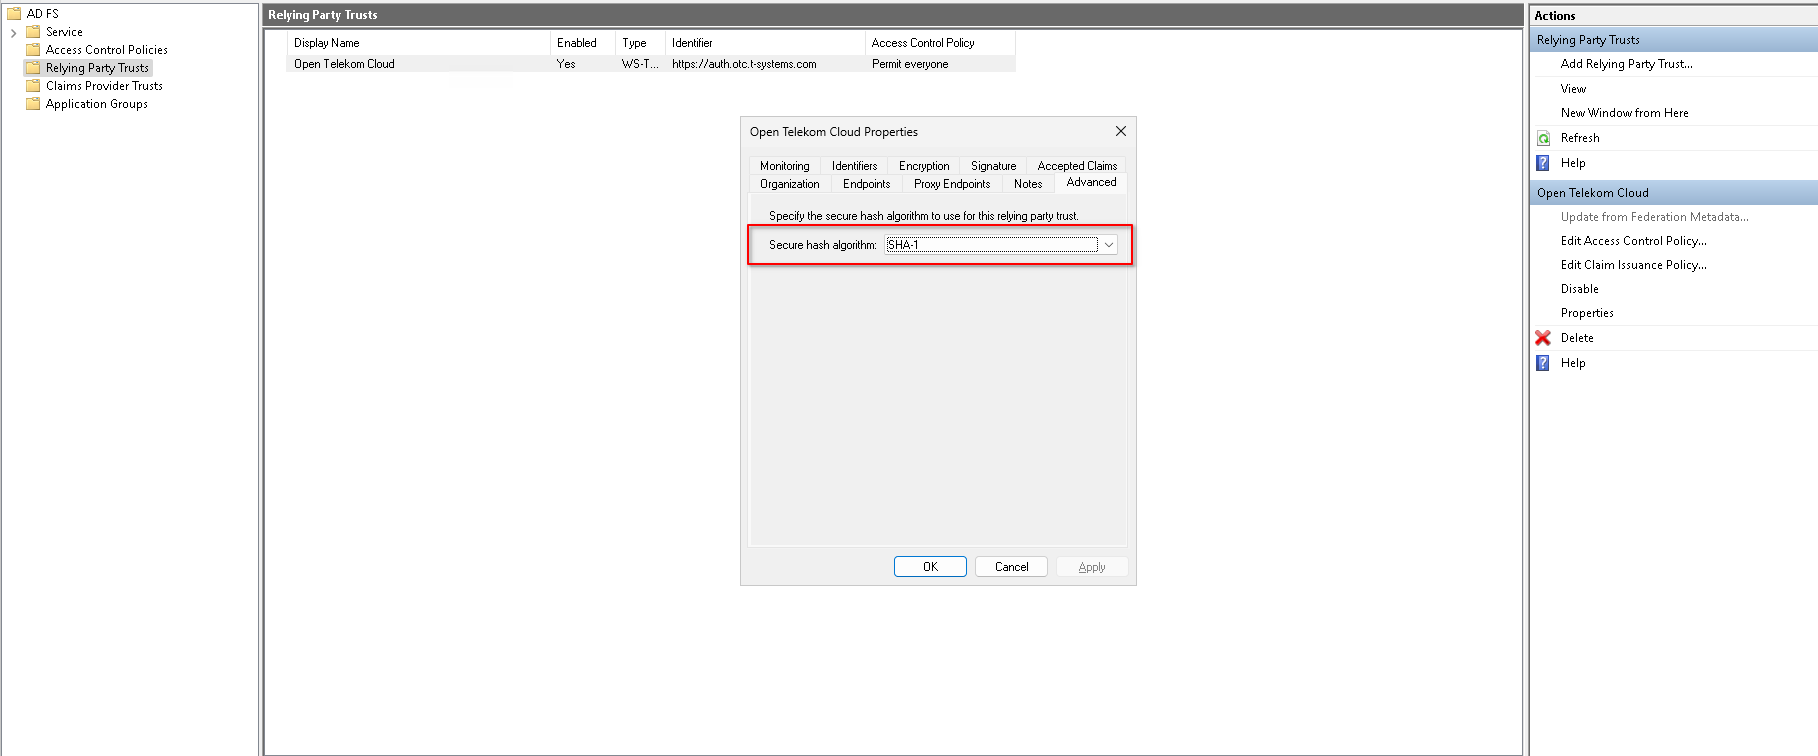Image resolution: width=1818 pixels, height=756 pixels.
Task: Click the red Delete icon
Action: click(x=1543, y=338)
